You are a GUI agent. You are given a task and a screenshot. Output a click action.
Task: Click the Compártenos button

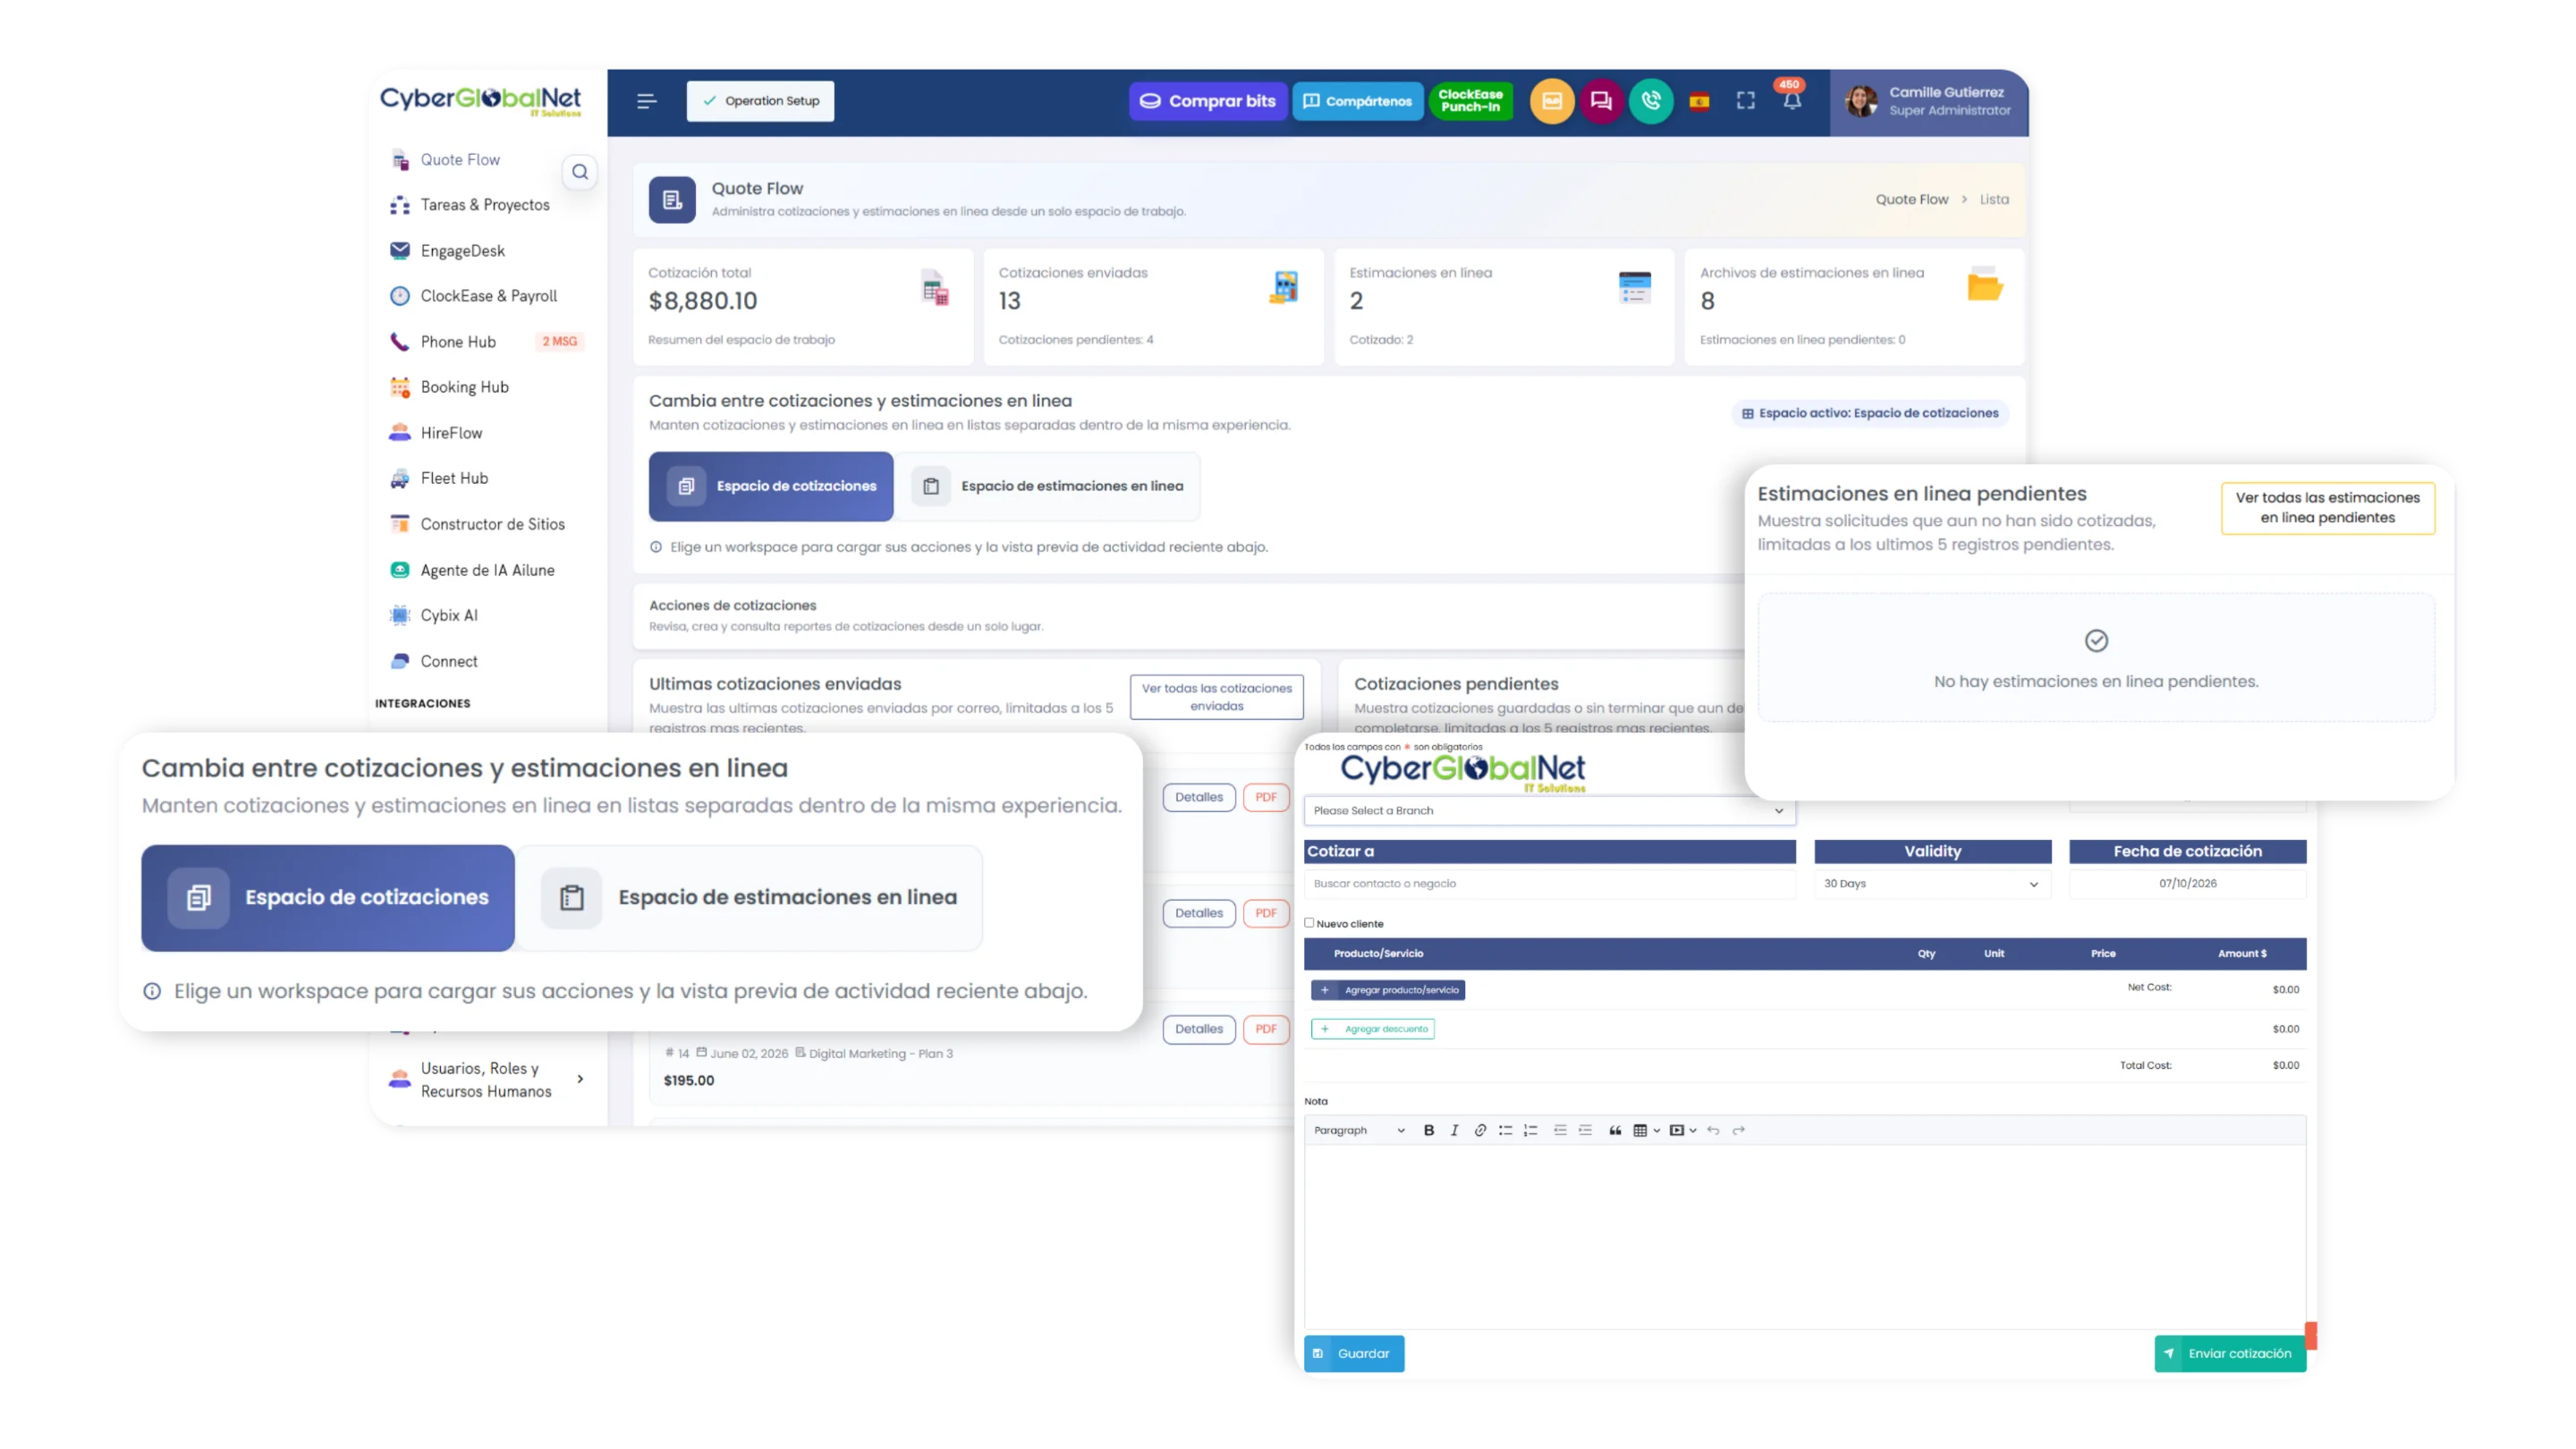click(x=1357, y=101)
